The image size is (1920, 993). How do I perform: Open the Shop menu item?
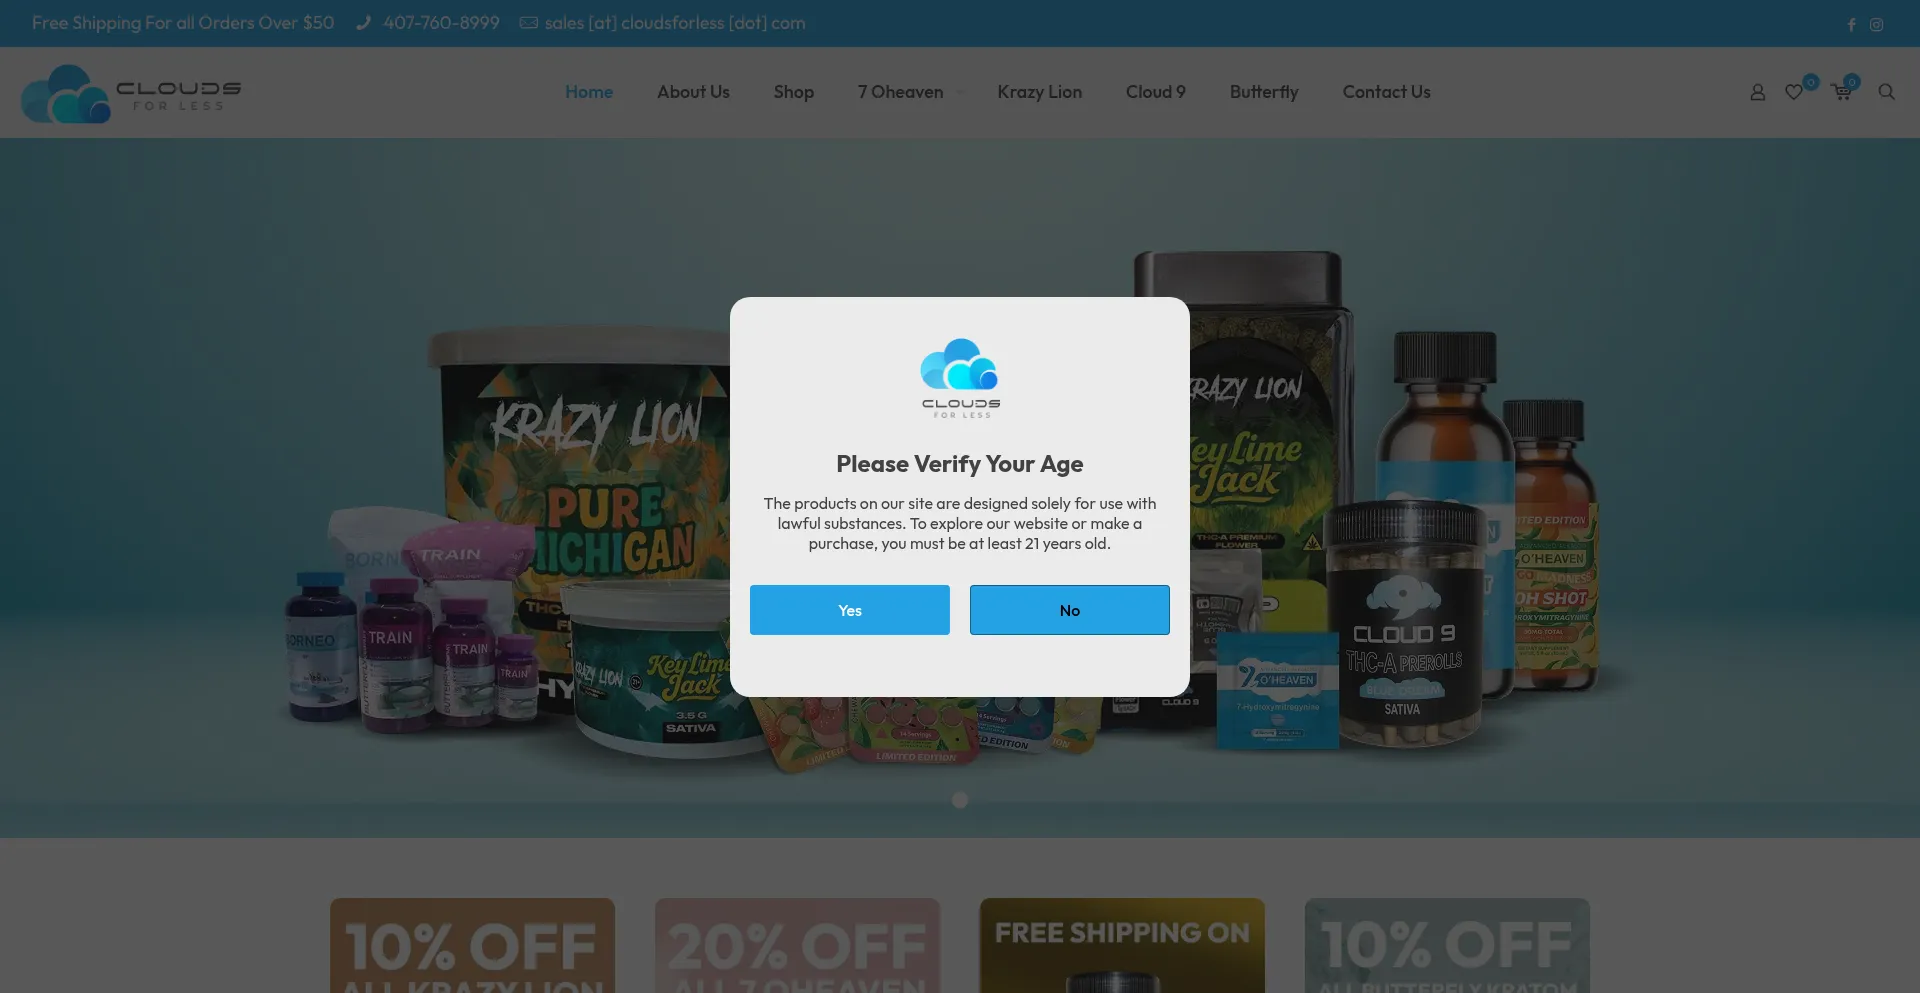coord(793,92)
